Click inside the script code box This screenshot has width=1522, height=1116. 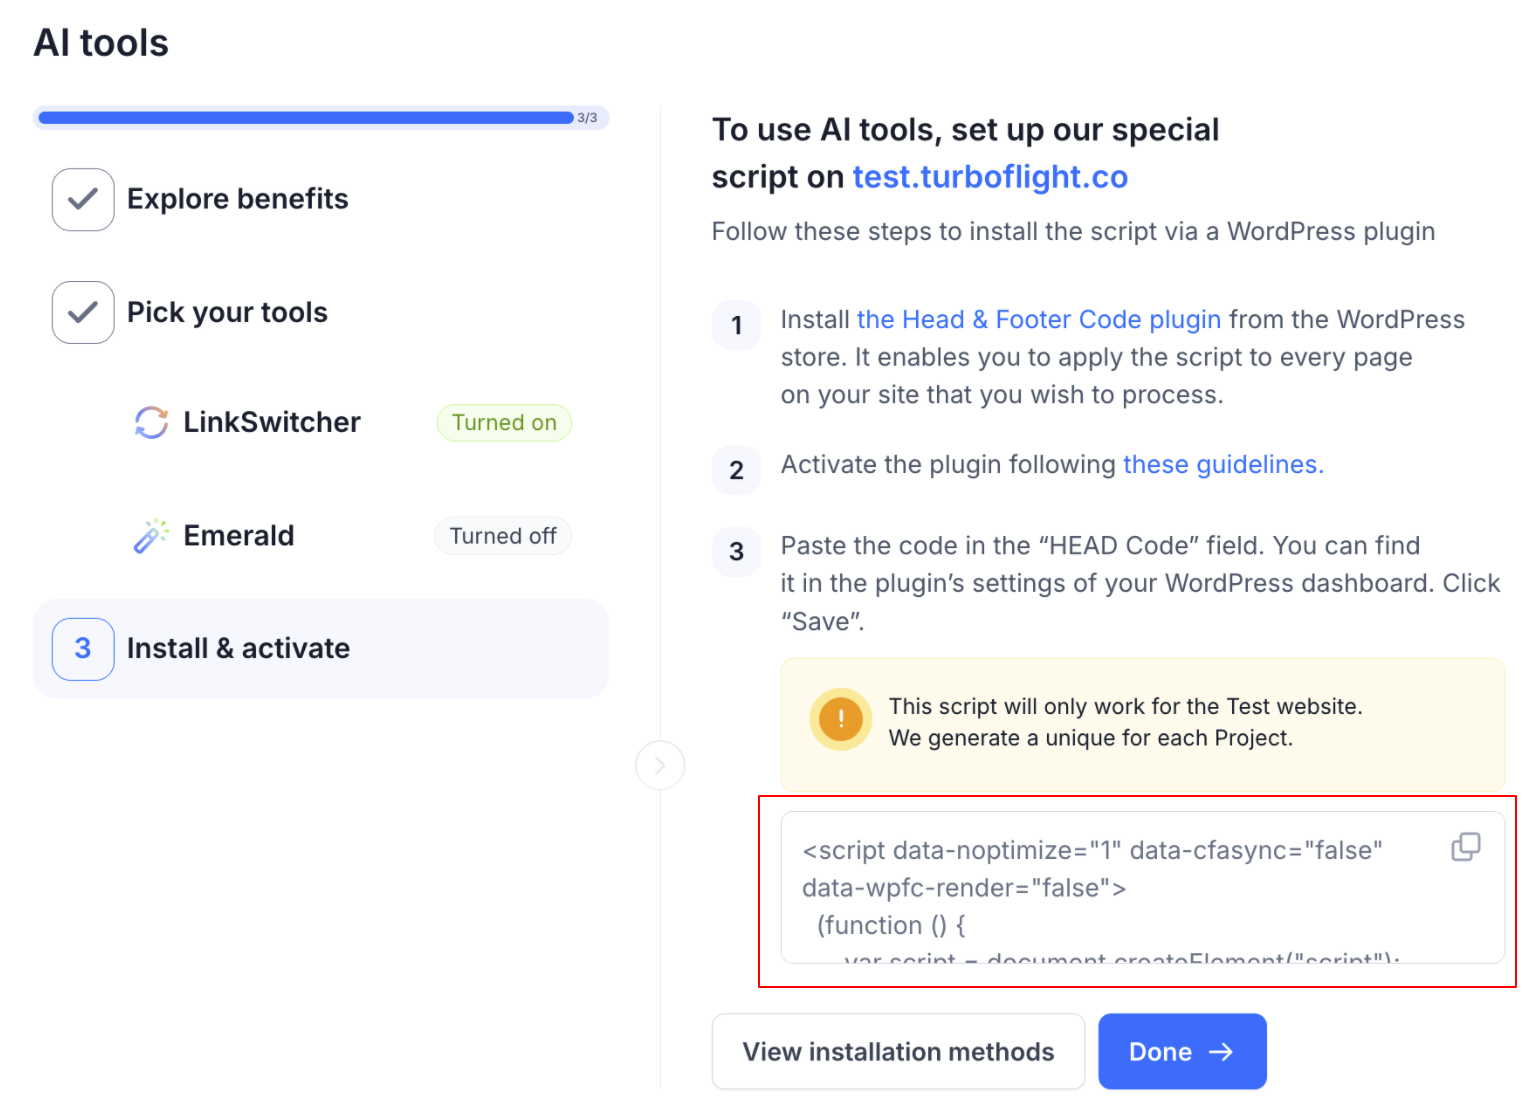click(1100, 888)
